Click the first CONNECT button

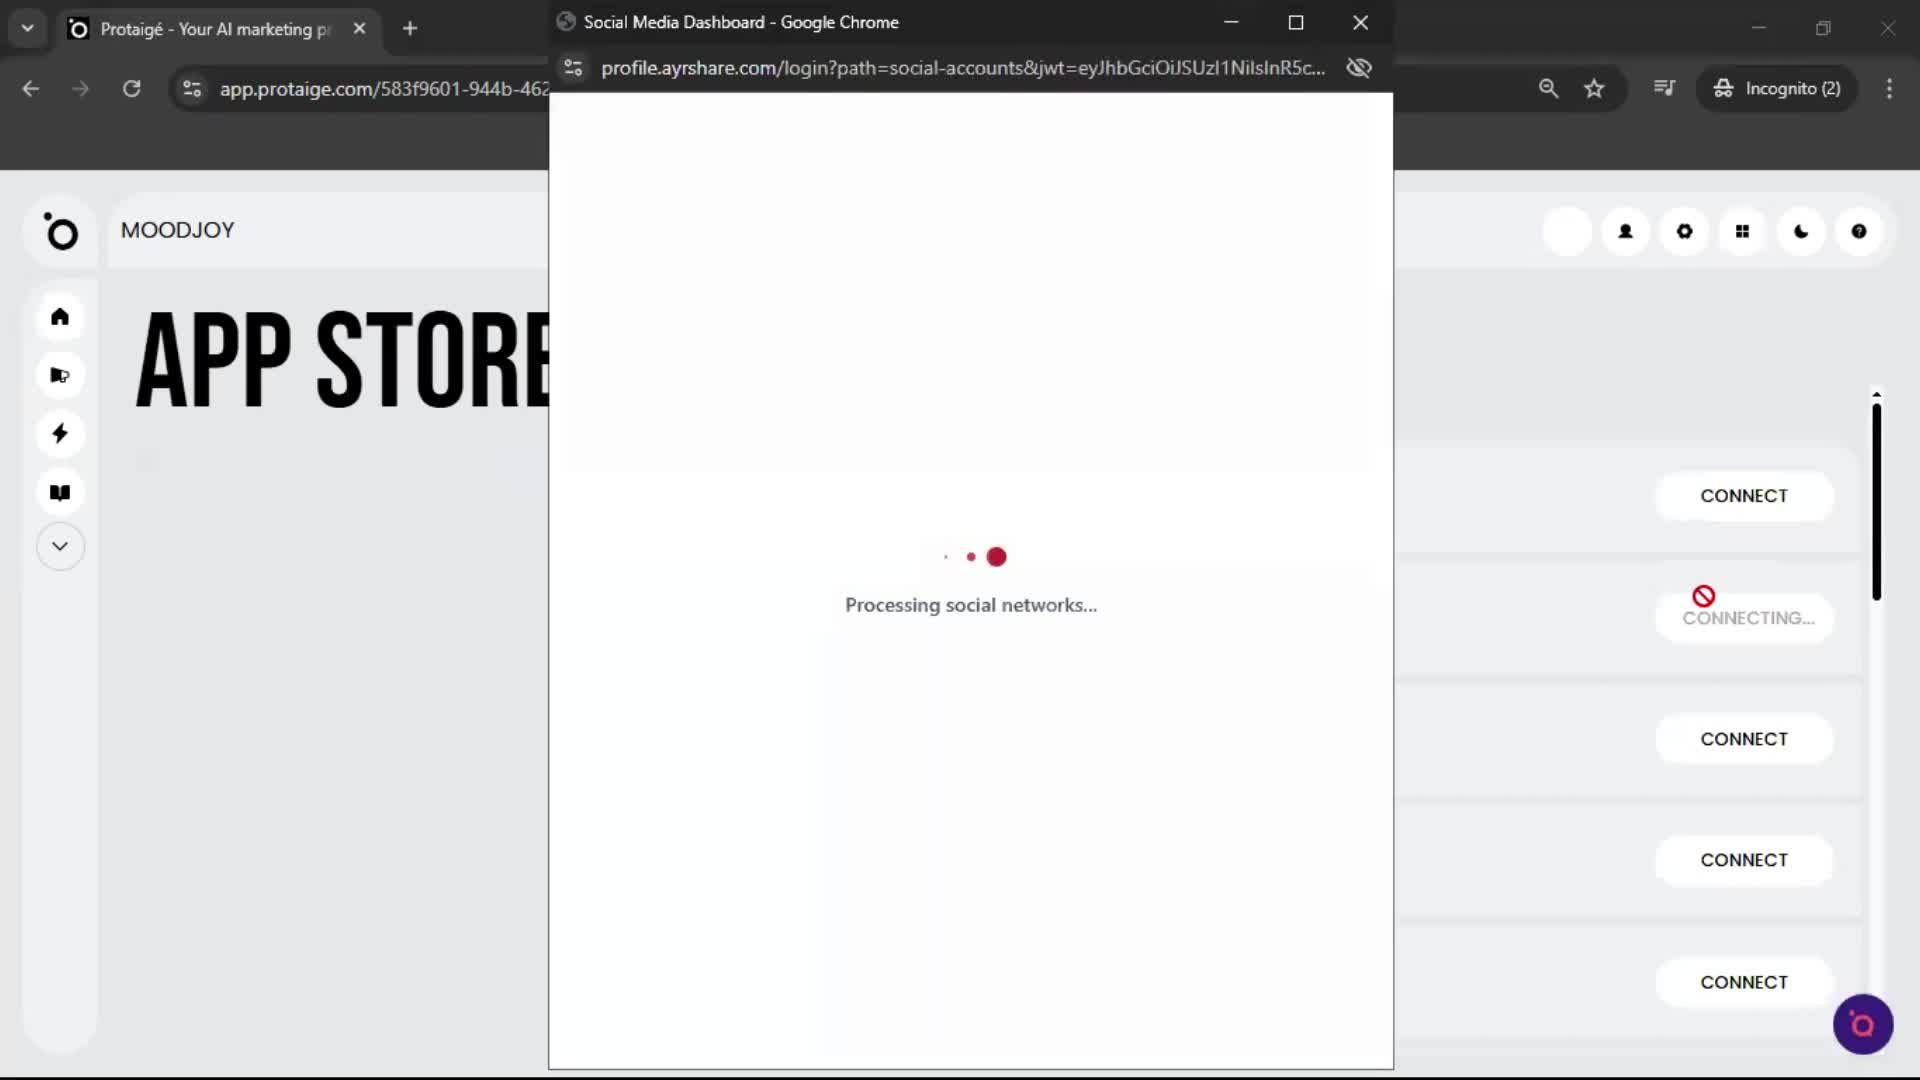(x=1744, y=495)
